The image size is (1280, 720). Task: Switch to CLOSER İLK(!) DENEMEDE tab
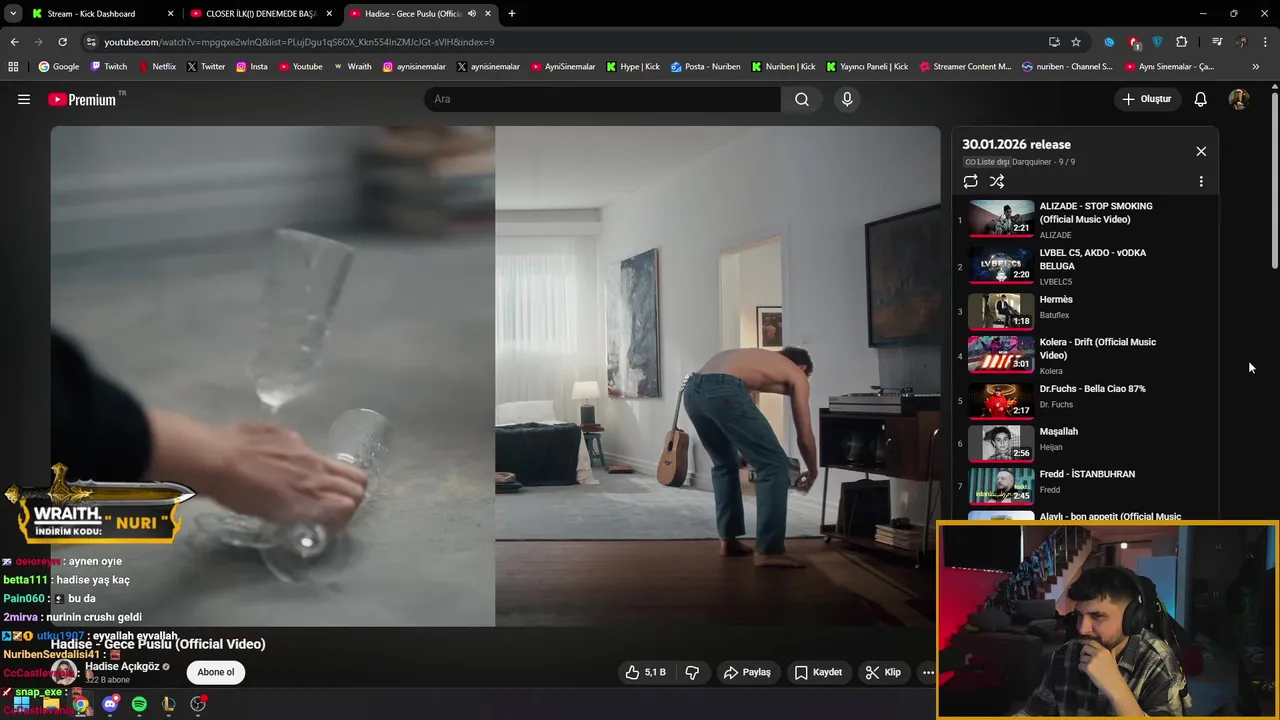tap(261, 14)
